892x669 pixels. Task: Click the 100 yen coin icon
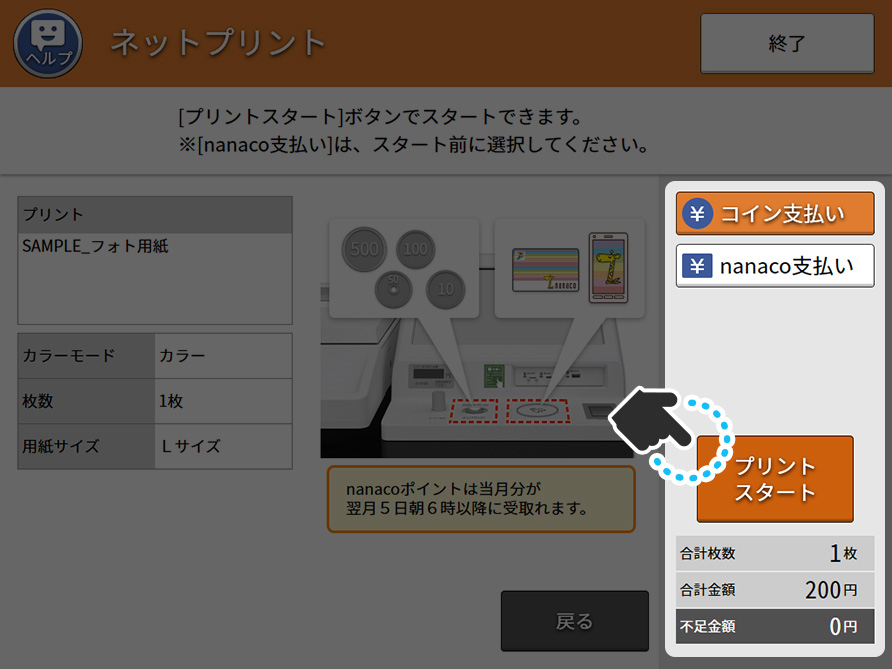[416, 248]
